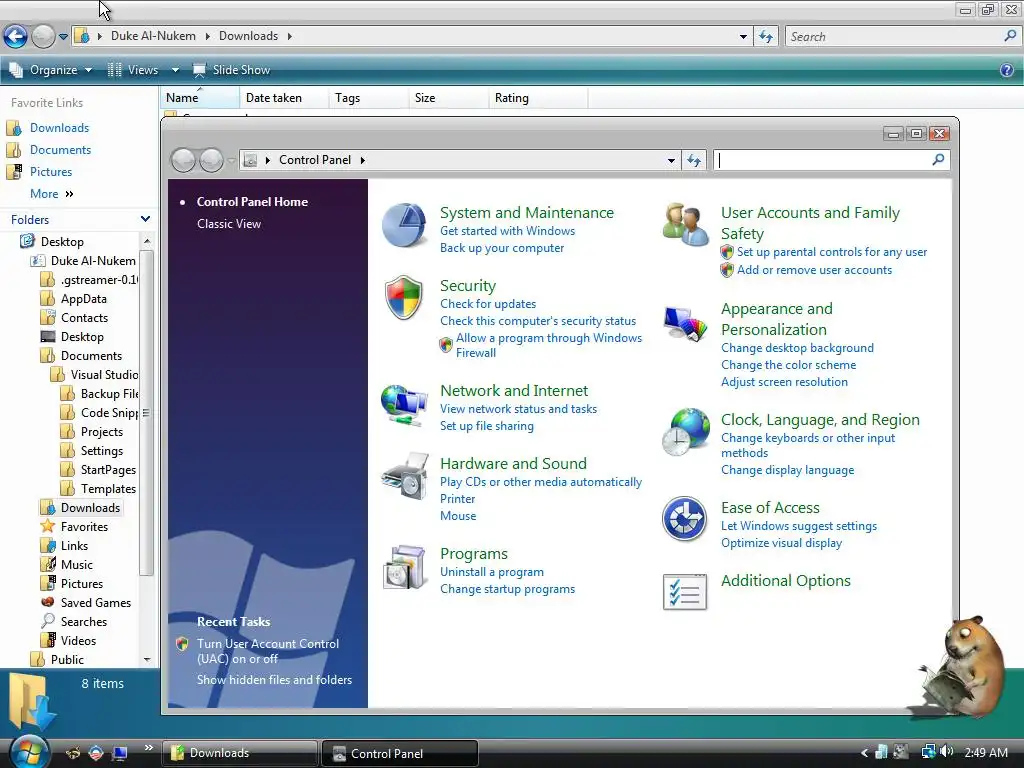Open the Appearance and Personalization monitor icon

point(685,323)
